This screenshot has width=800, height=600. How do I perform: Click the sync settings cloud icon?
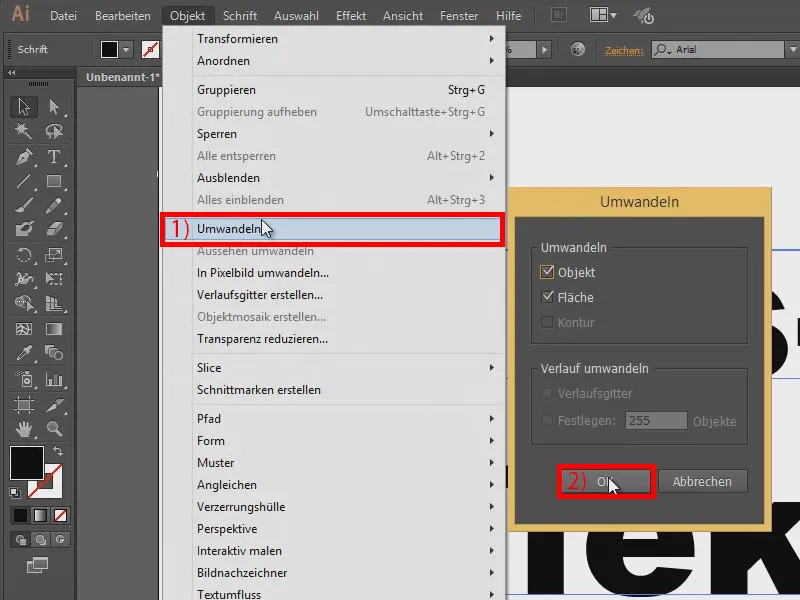pos(643,16)
